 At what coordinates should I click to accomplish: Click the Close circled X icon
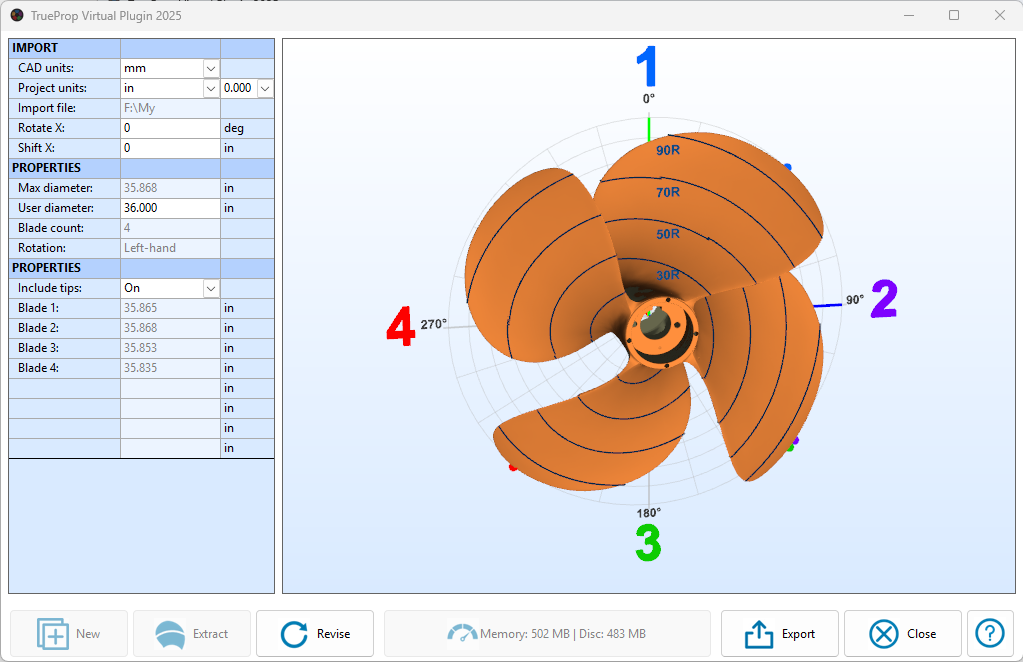[x=883, y=634]
